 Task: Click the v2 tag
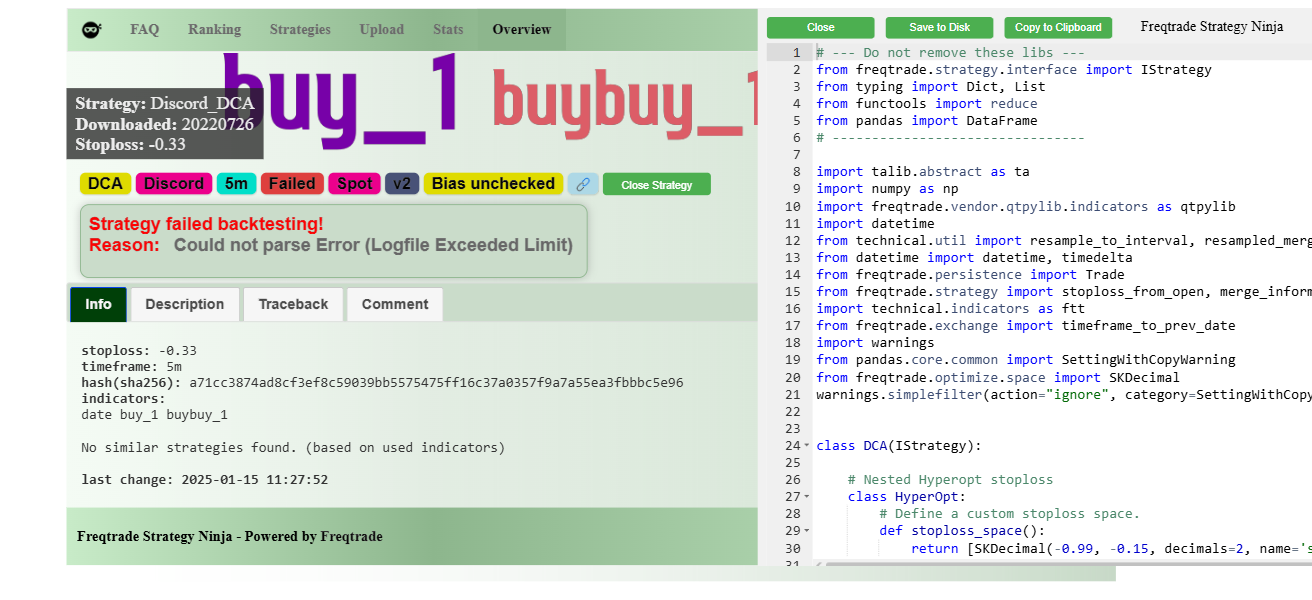pos(402,184)
